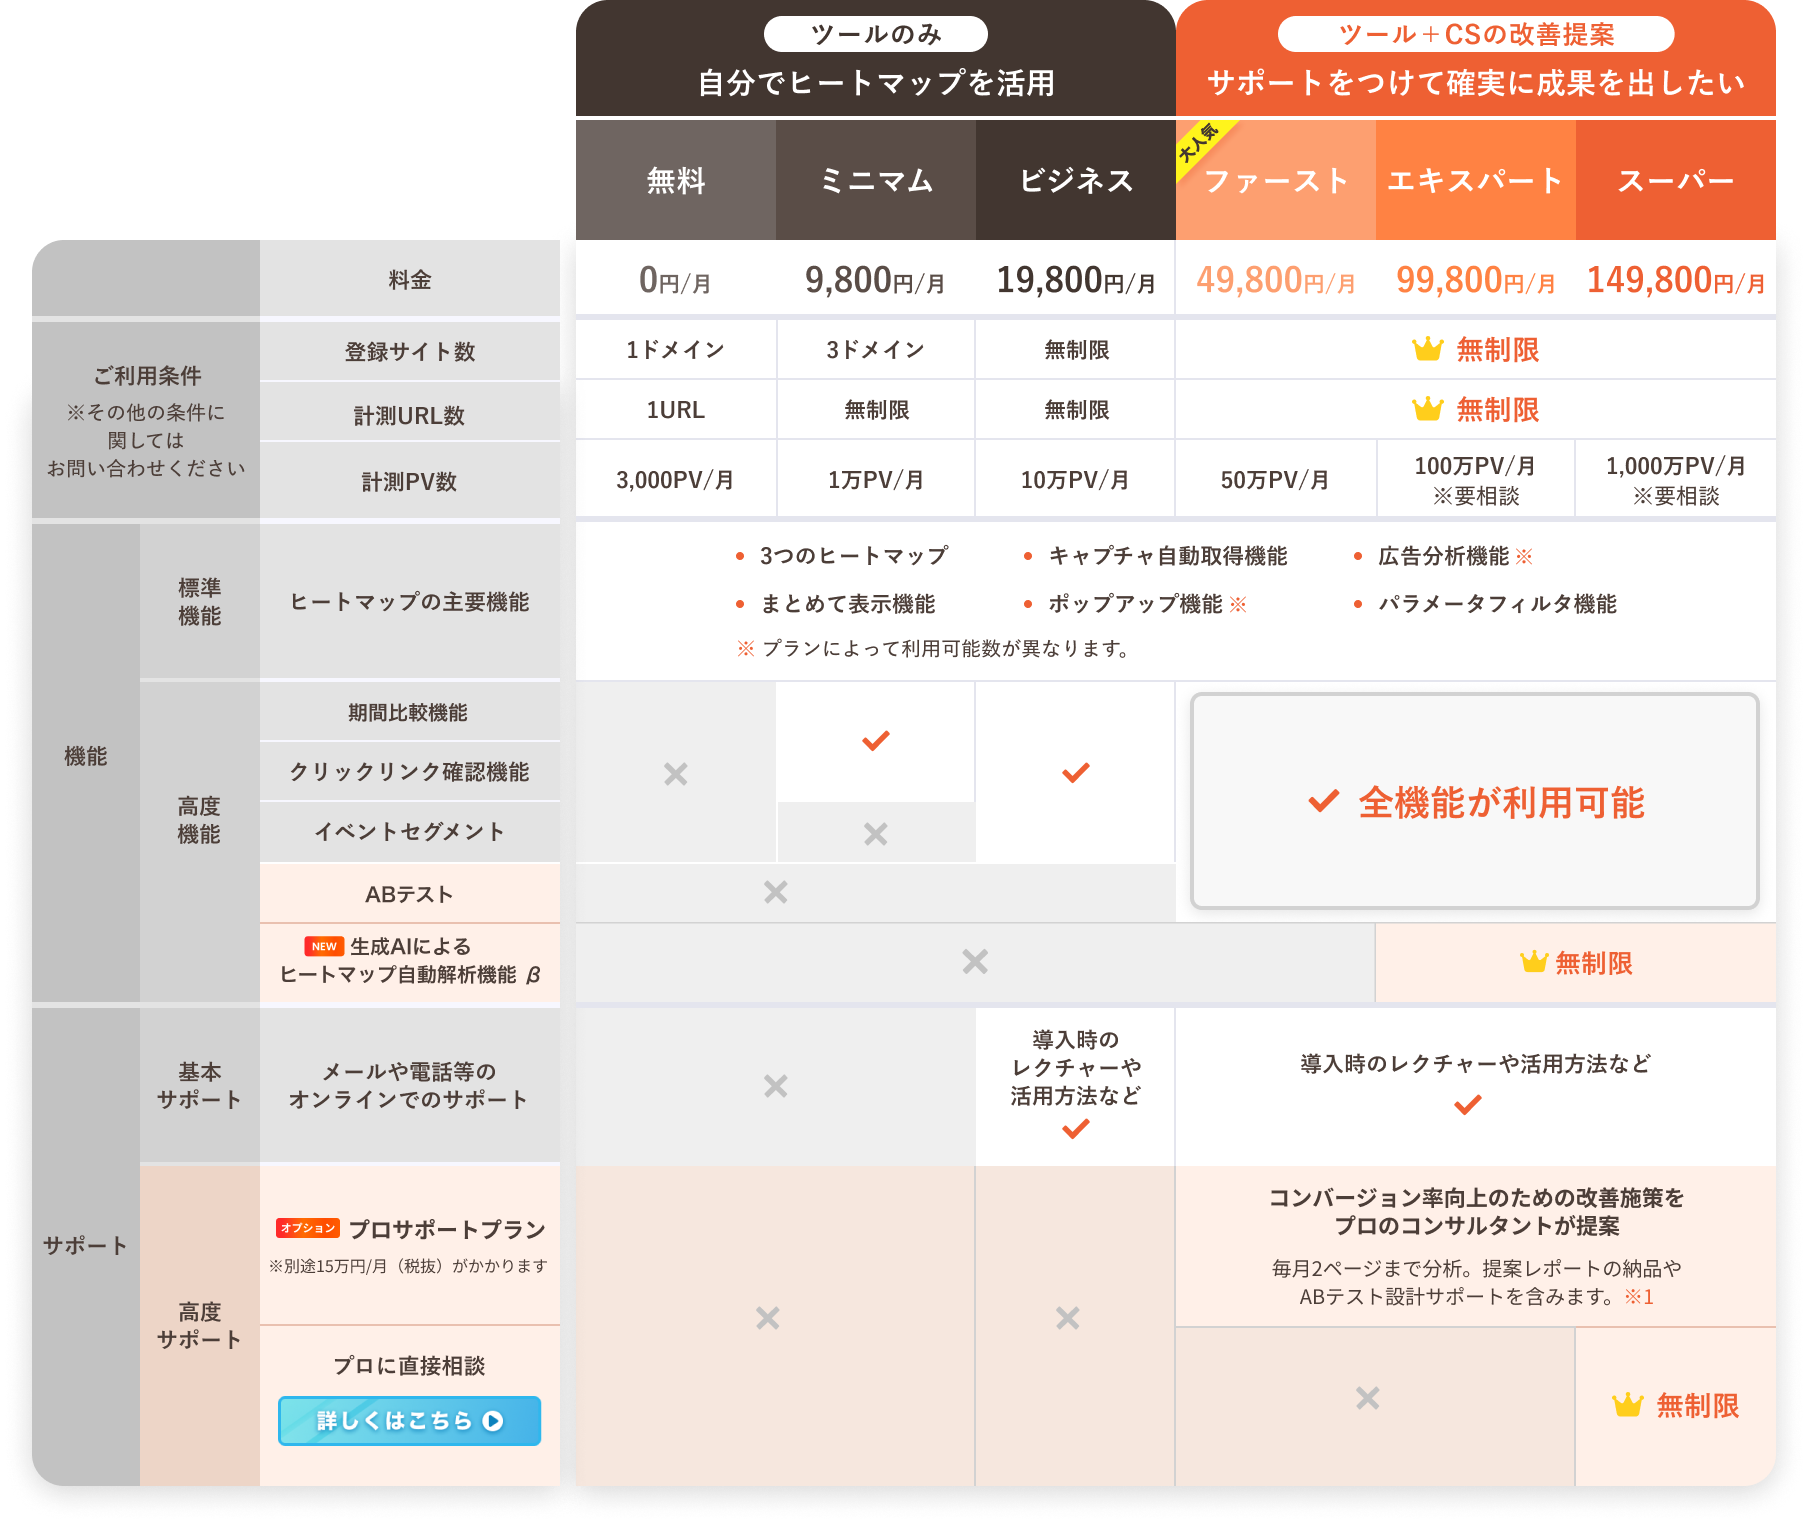The height and width of the screenshot is (1524, 1808).
Task: Click the ABテスト row label
Action: [409, 894]
